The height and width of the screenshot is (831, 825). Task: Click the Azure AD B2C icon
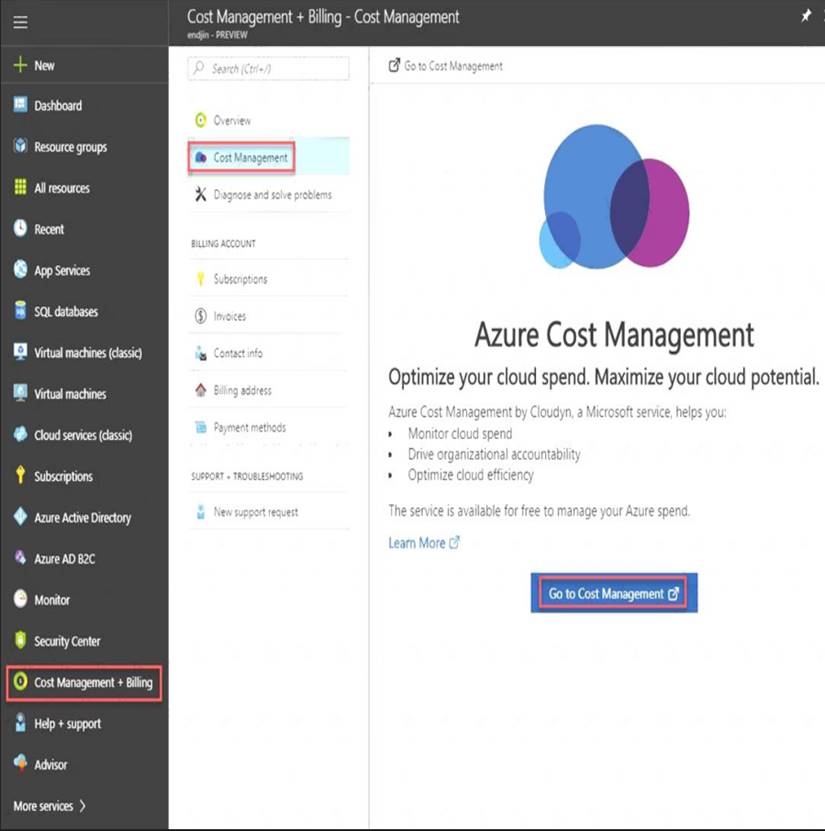click(20, 558)
